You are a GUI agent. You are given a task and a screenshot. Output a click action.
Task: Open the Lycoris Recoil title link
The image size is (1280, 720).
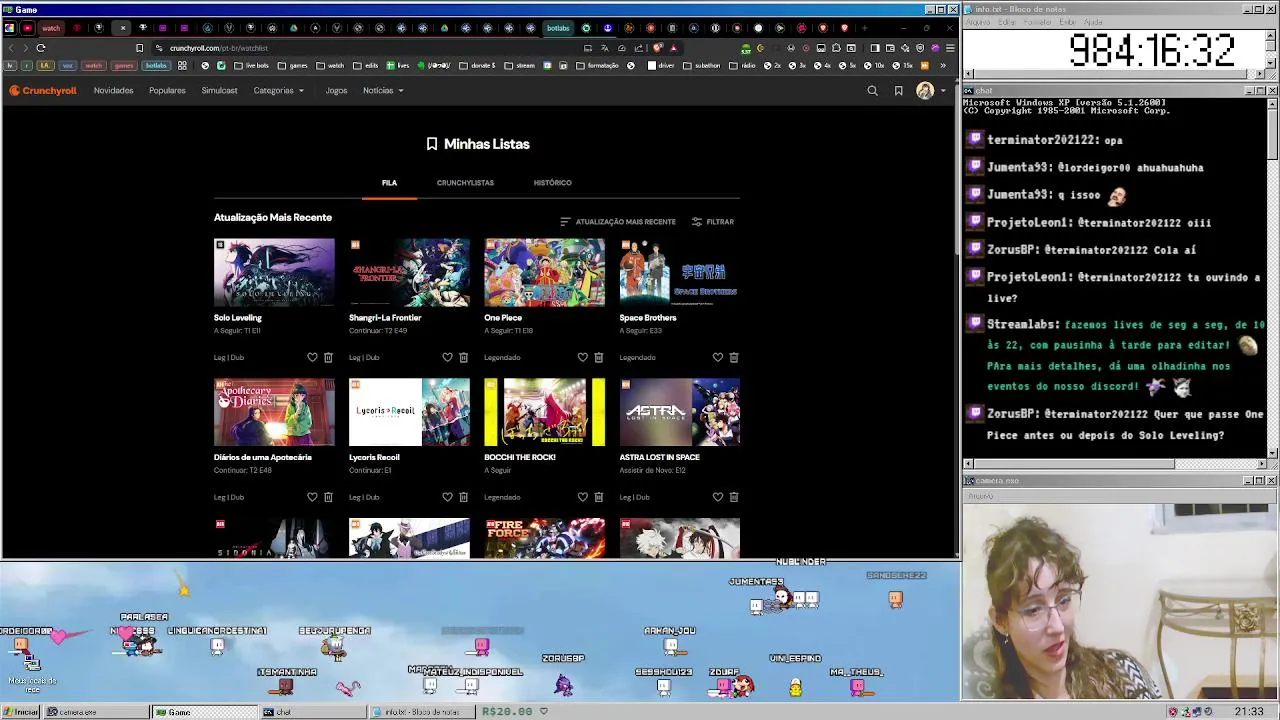pyautogui.click(x=374, y=458)
